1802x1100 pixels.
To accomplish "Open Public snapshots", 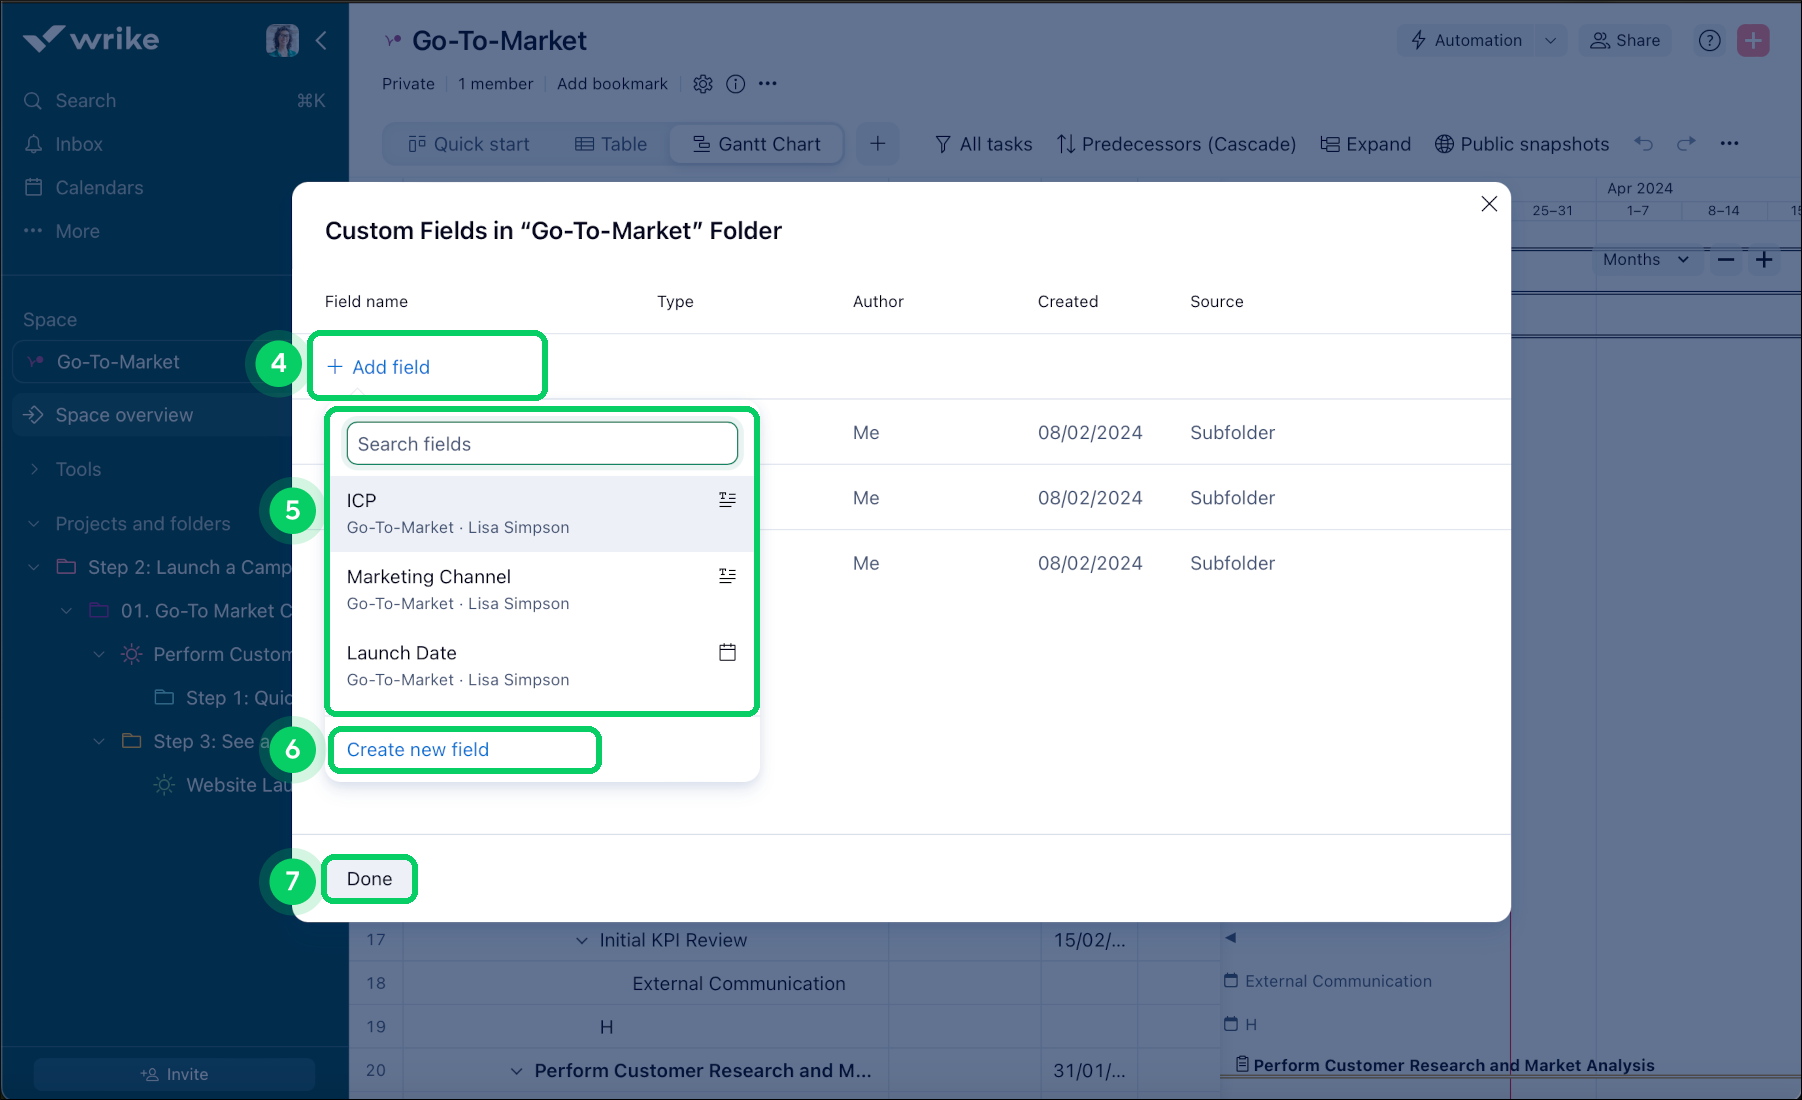I will coord(1521,143).
